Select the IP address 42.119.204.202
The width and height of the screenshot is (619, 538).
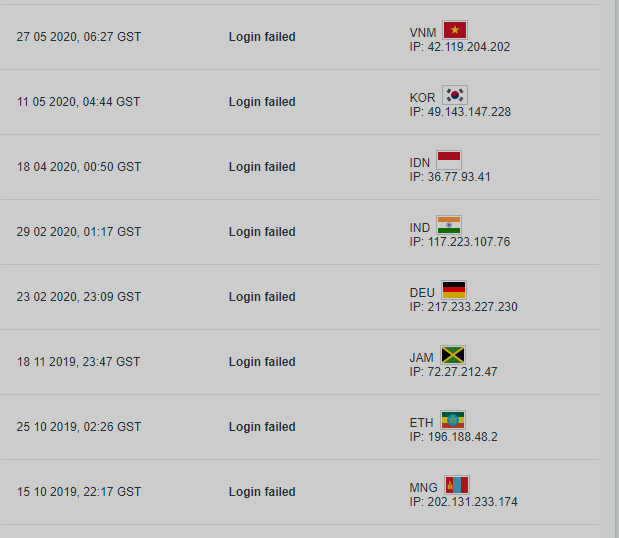tap(469, 47)
